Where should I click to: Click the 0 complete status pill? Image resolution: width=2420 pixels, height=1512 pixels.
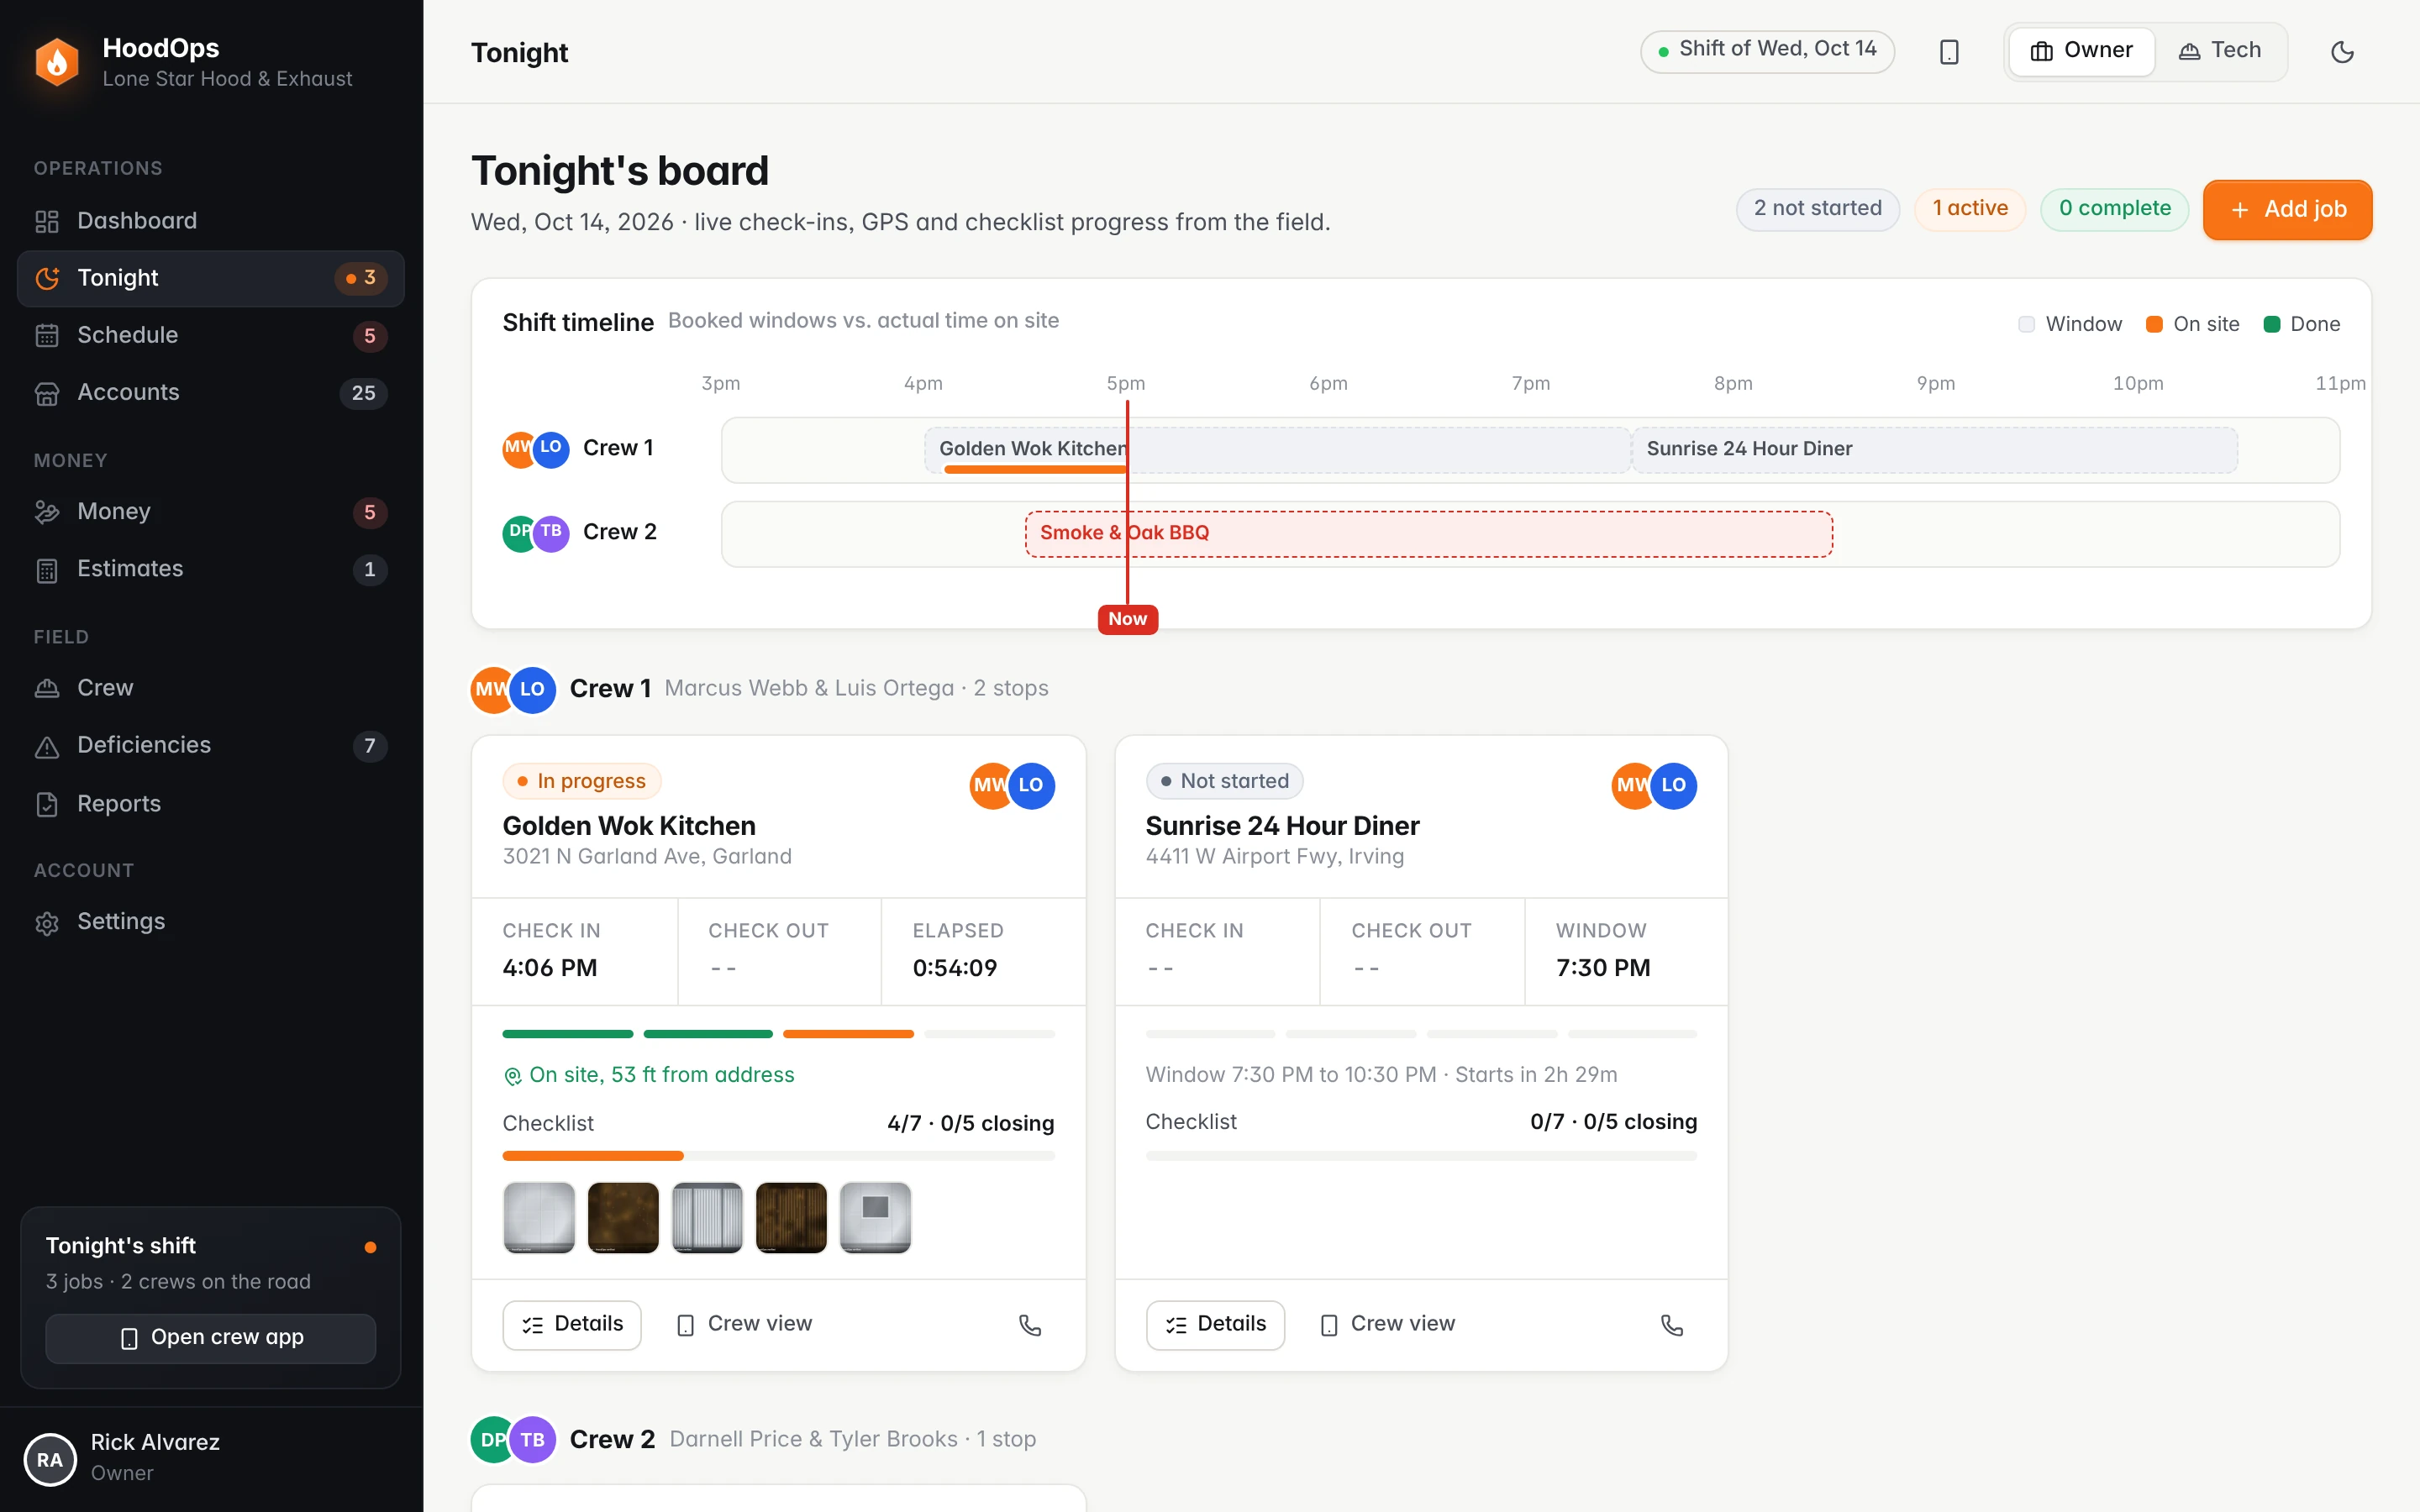(2114, 209)
